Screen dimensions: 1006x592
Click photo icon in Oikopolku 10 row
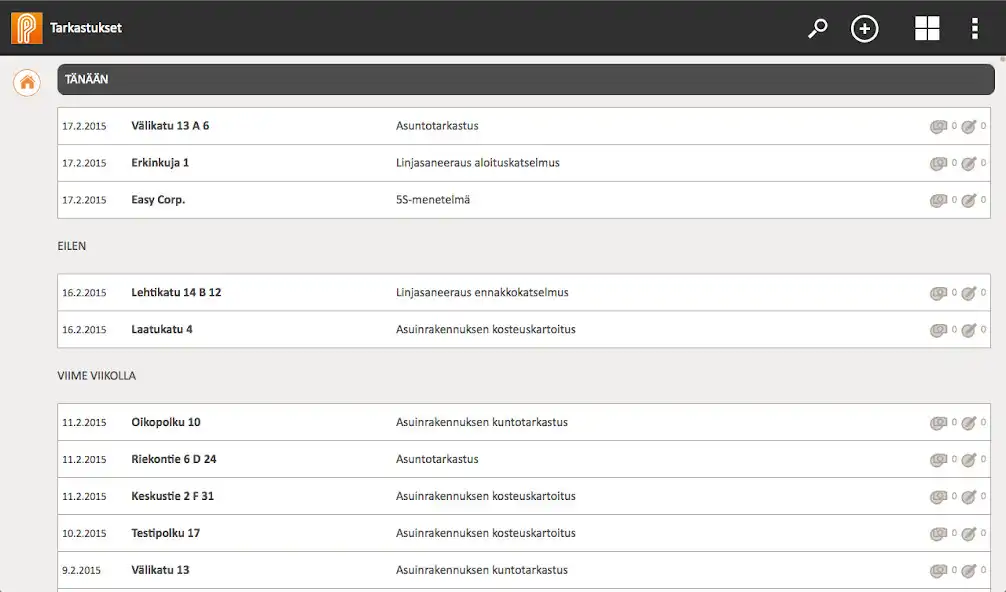[x=938, y=423]
